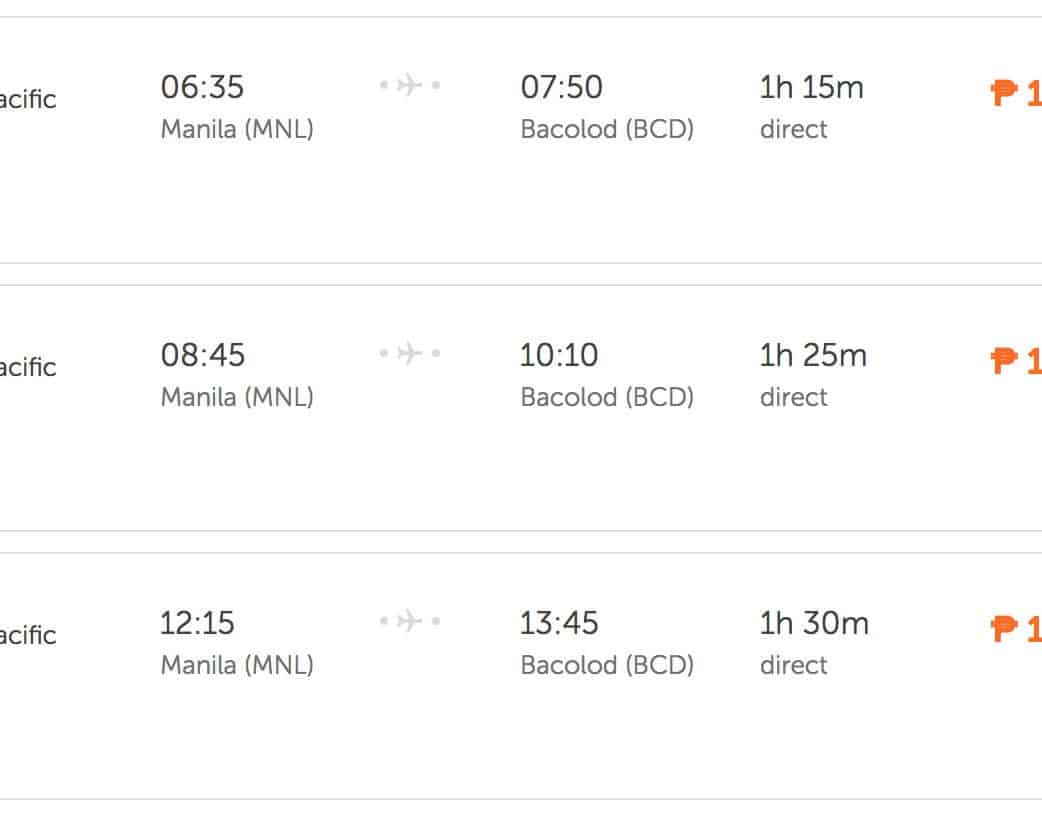
Task: Click the airline name on the 12:15 flight
Action: (28, 635)
